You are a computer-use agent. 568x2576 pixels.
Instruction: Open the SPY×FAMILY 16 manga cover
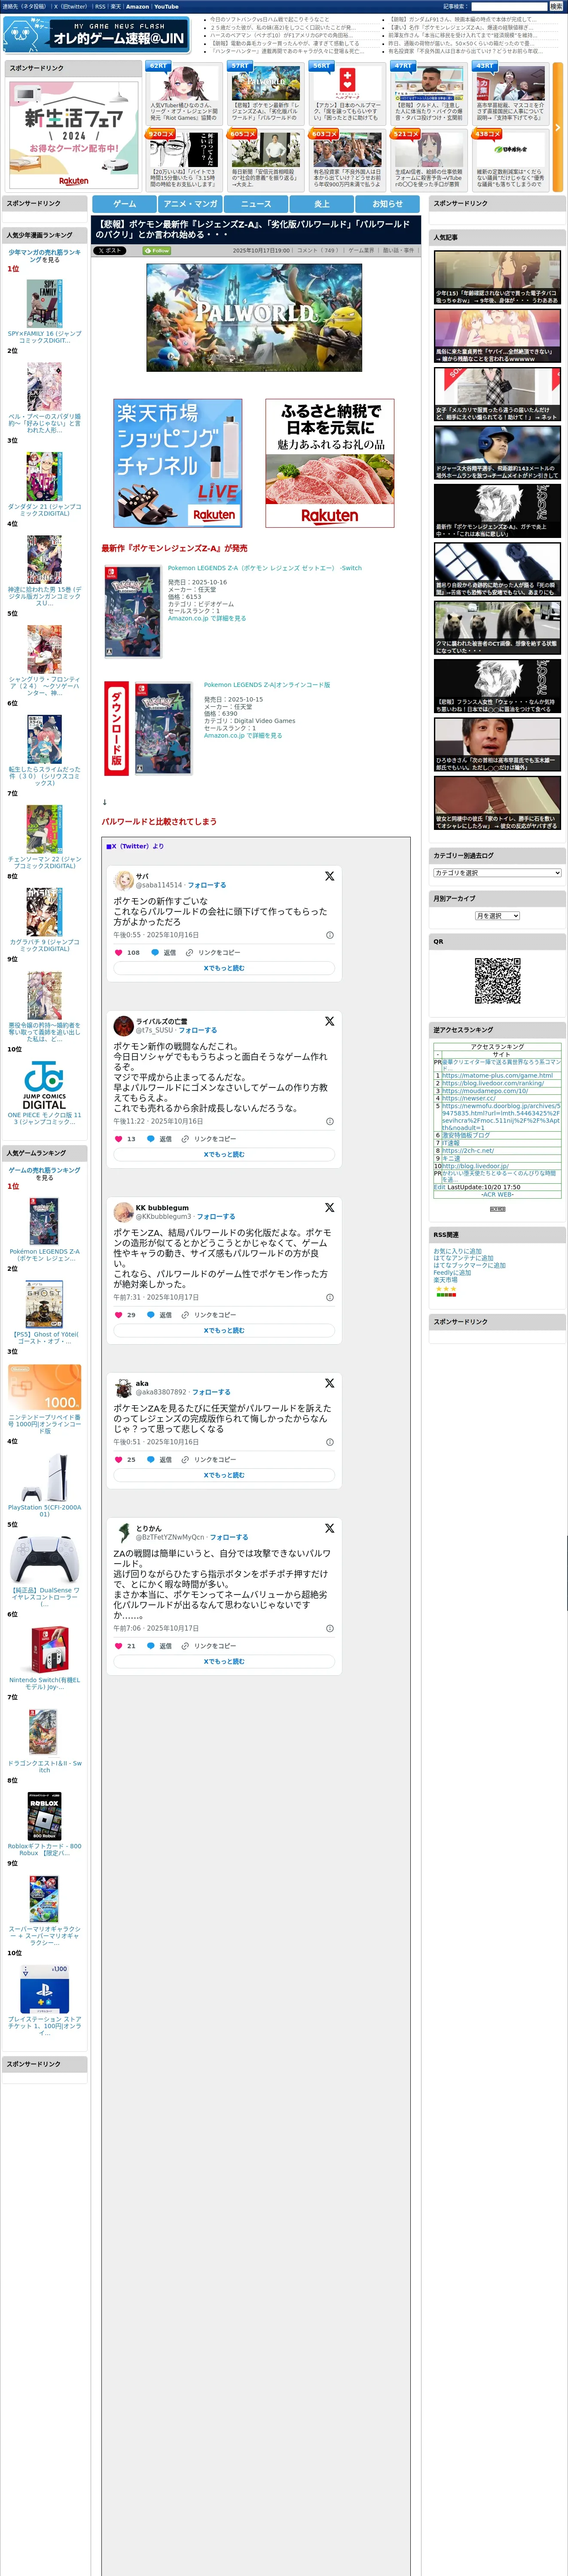click(44, 304)
